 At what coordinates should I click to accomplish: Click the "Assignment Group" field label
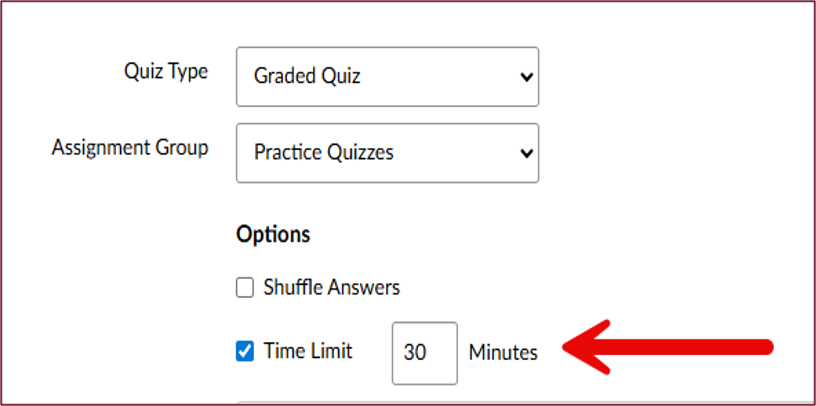(130, 148)
